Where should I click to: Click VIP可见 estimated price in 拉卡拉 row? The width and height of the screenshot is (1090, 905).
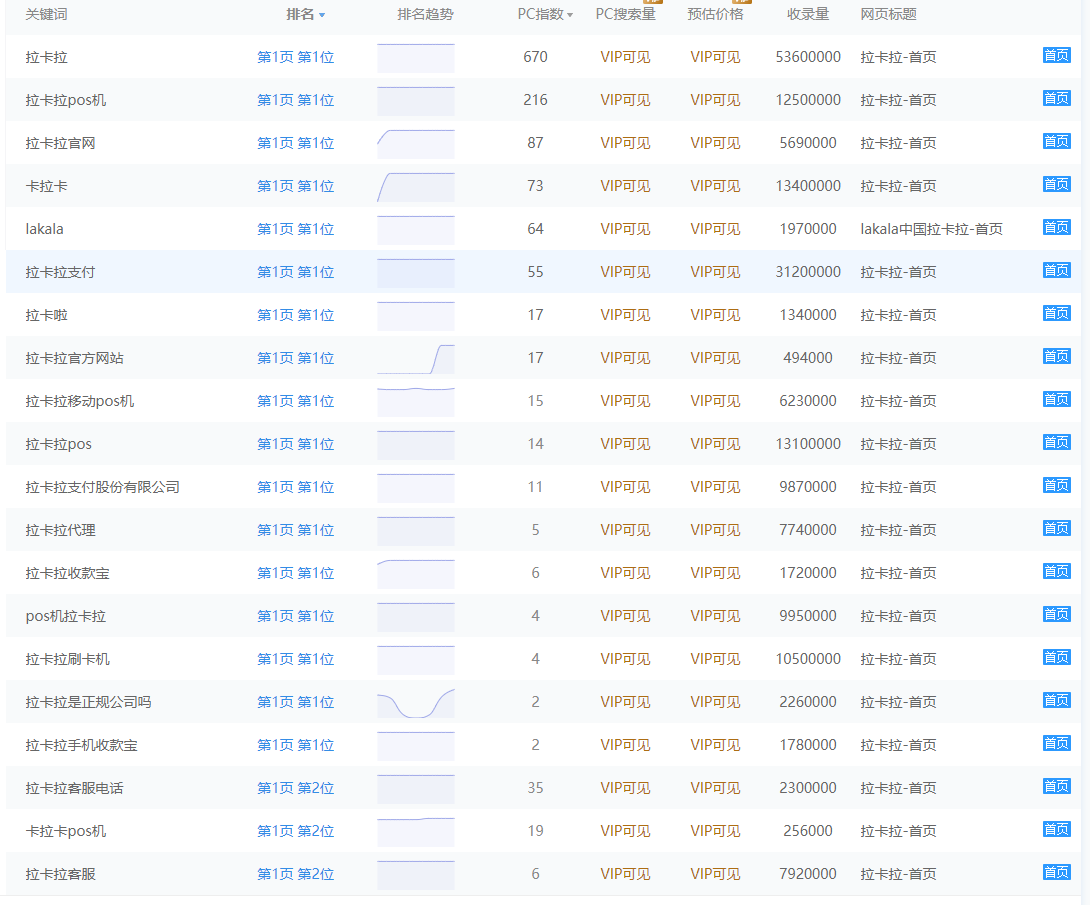[715, 57]
